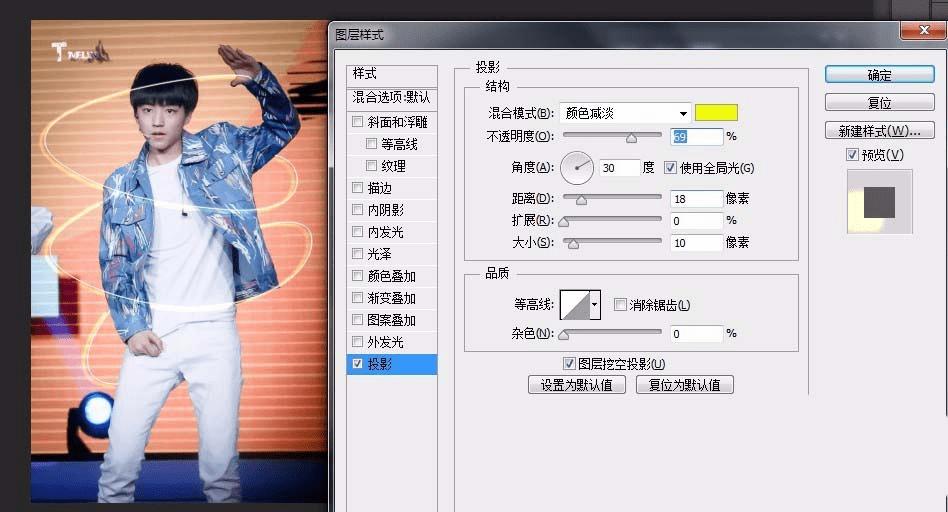Click 复位为默认值 button
Screen dimensions: 948x512
click(x=685, y=385)
